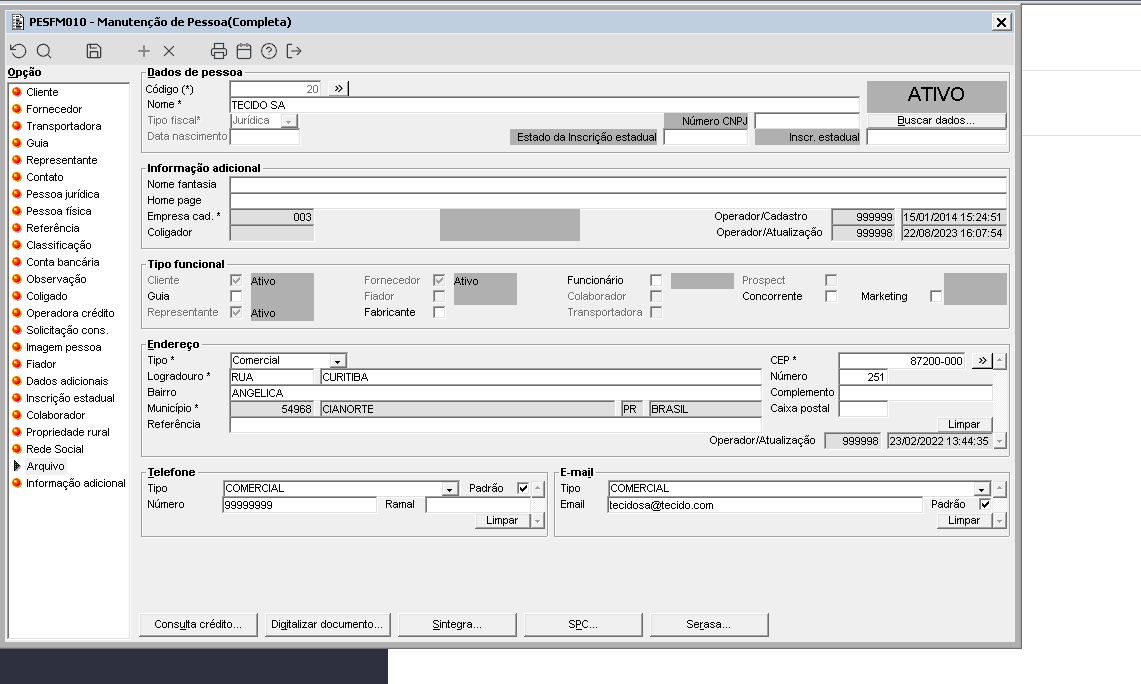Click the Nome fantasia input field
This screenshot has height=684, width=1141.
click(619, 184)
